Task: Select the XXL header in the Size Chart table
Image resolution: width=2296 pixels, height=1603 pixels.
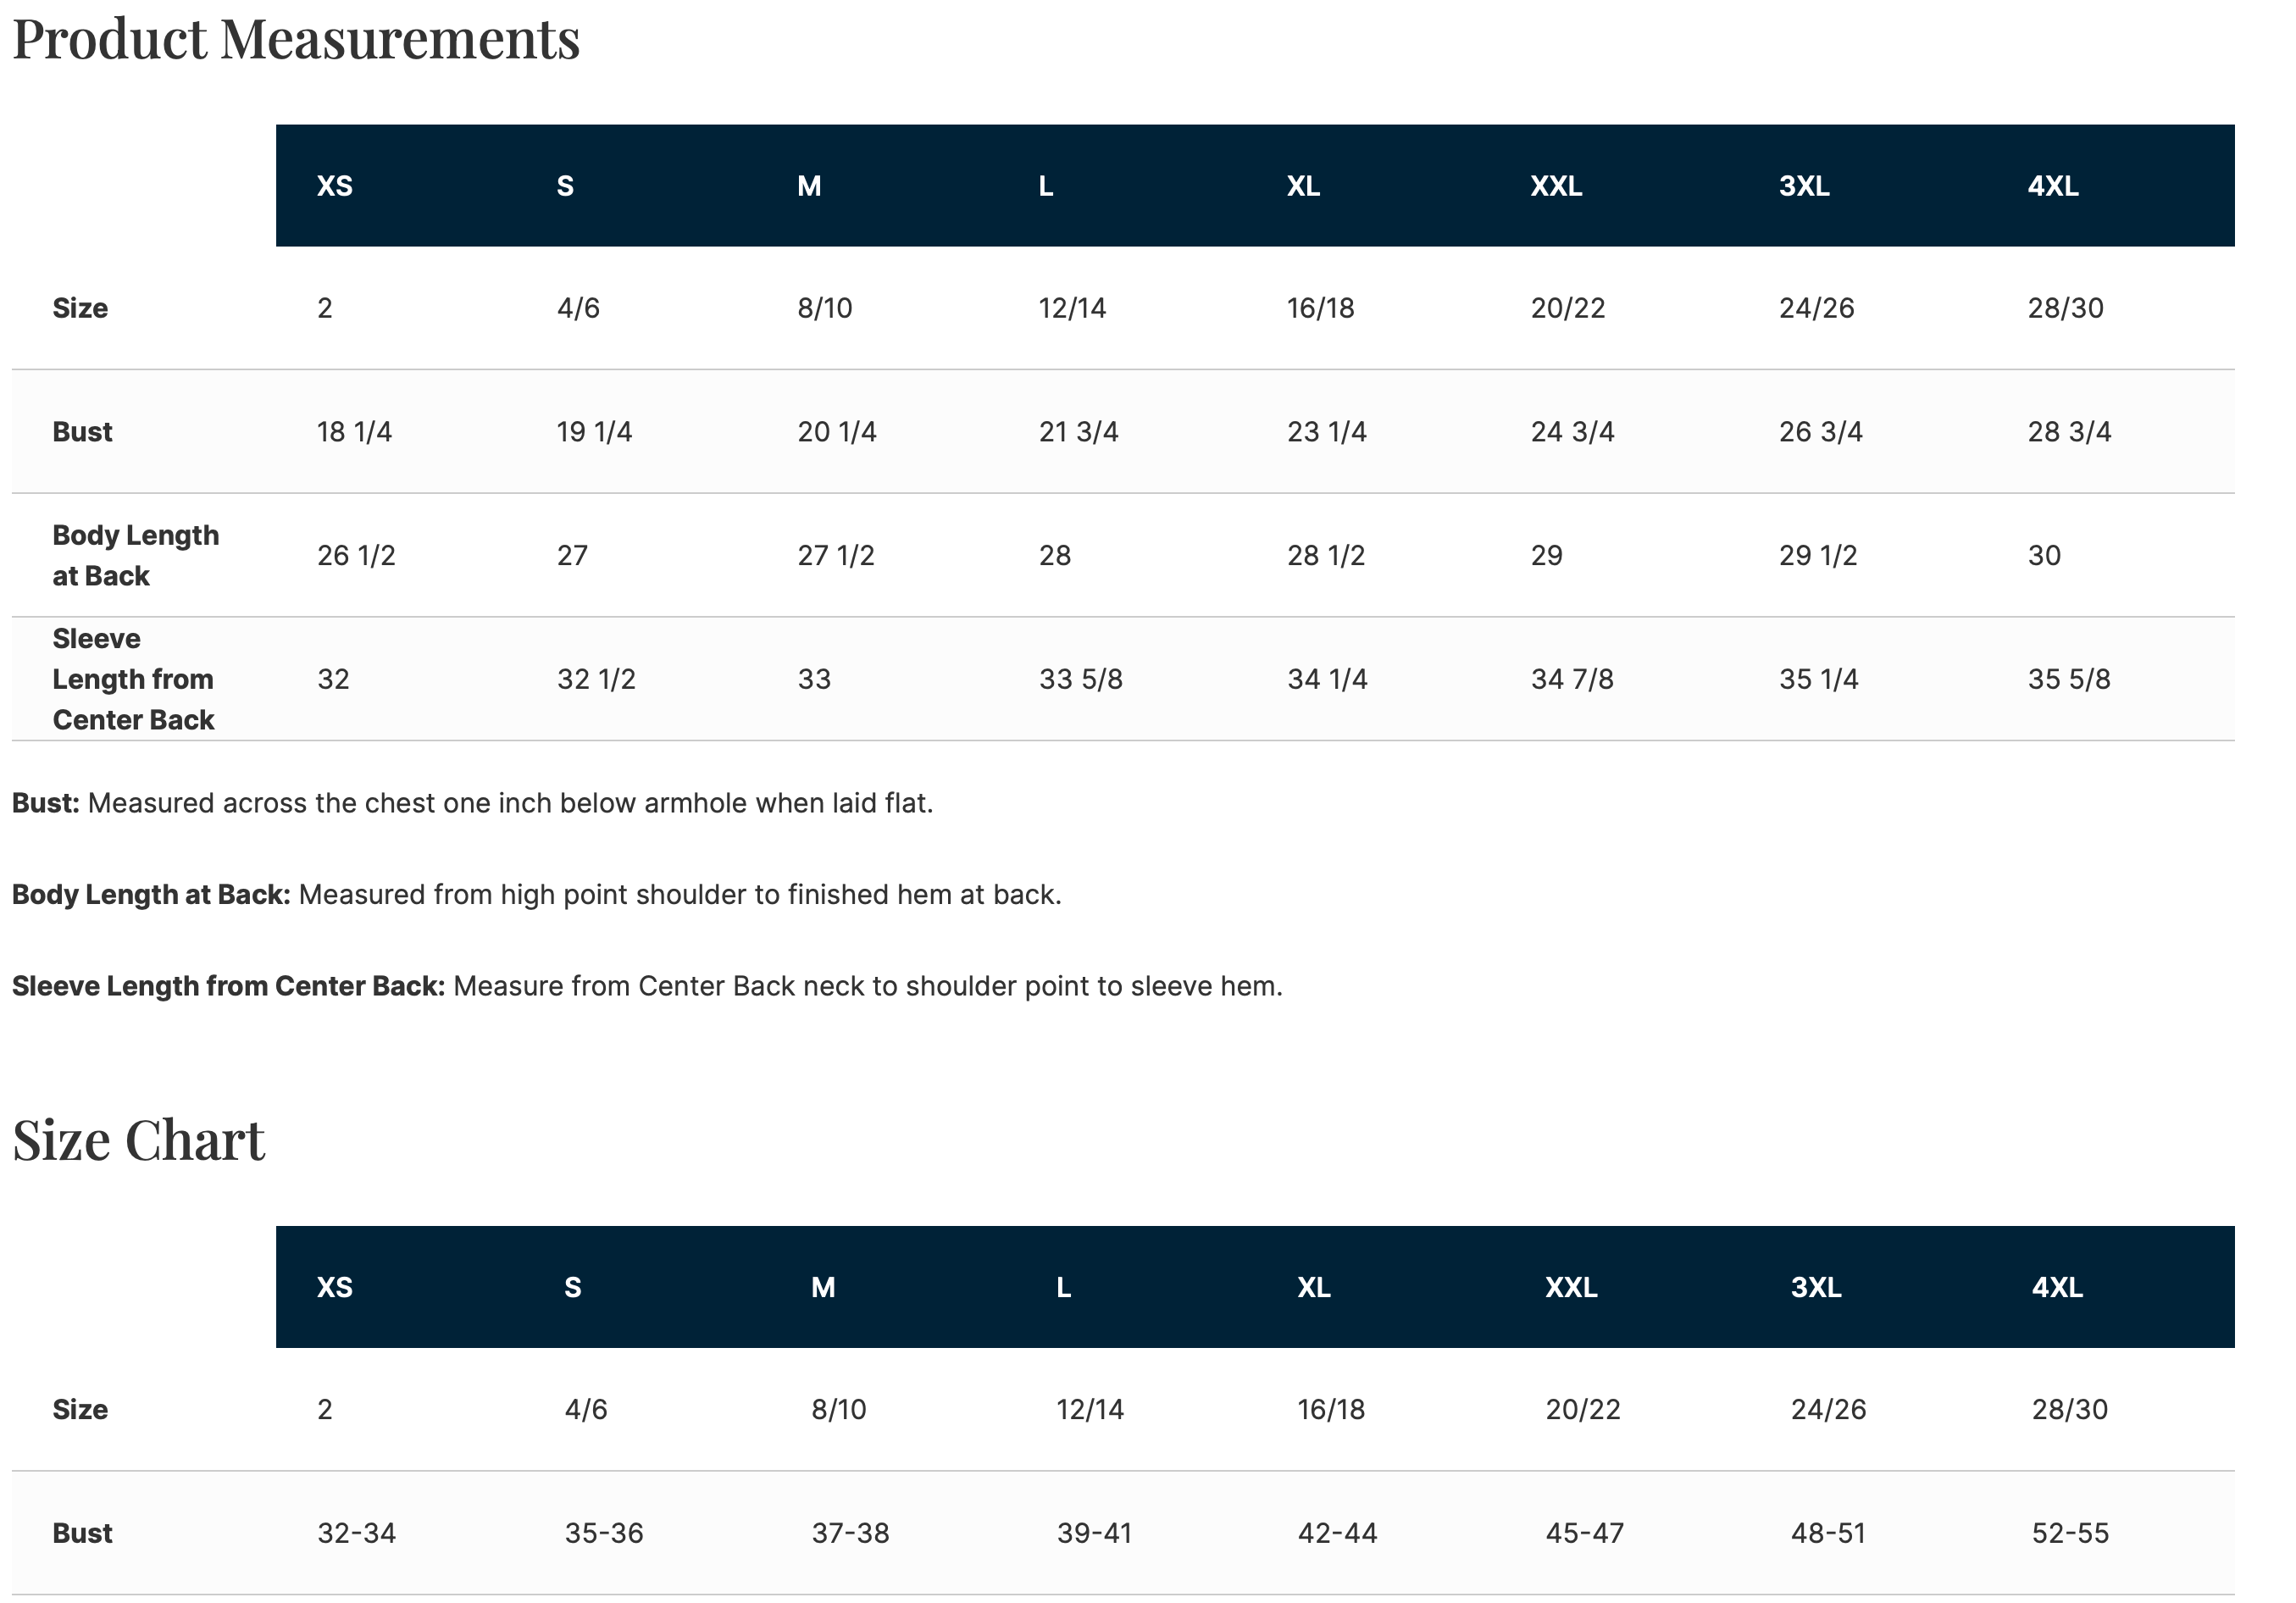Action: point(1571,1287)
